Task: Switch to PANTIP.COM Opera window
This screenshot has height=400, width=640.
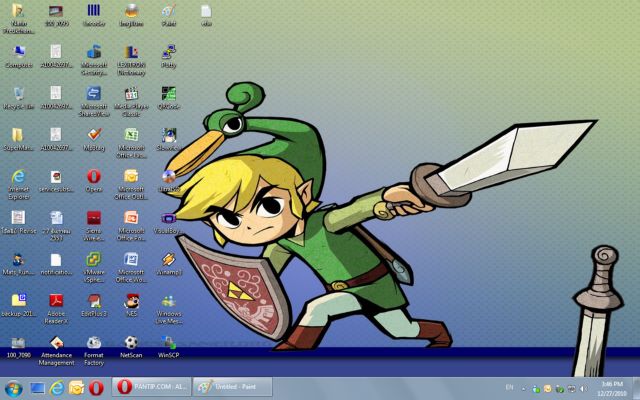Action: pyautogui.click(x=151, y=387)
